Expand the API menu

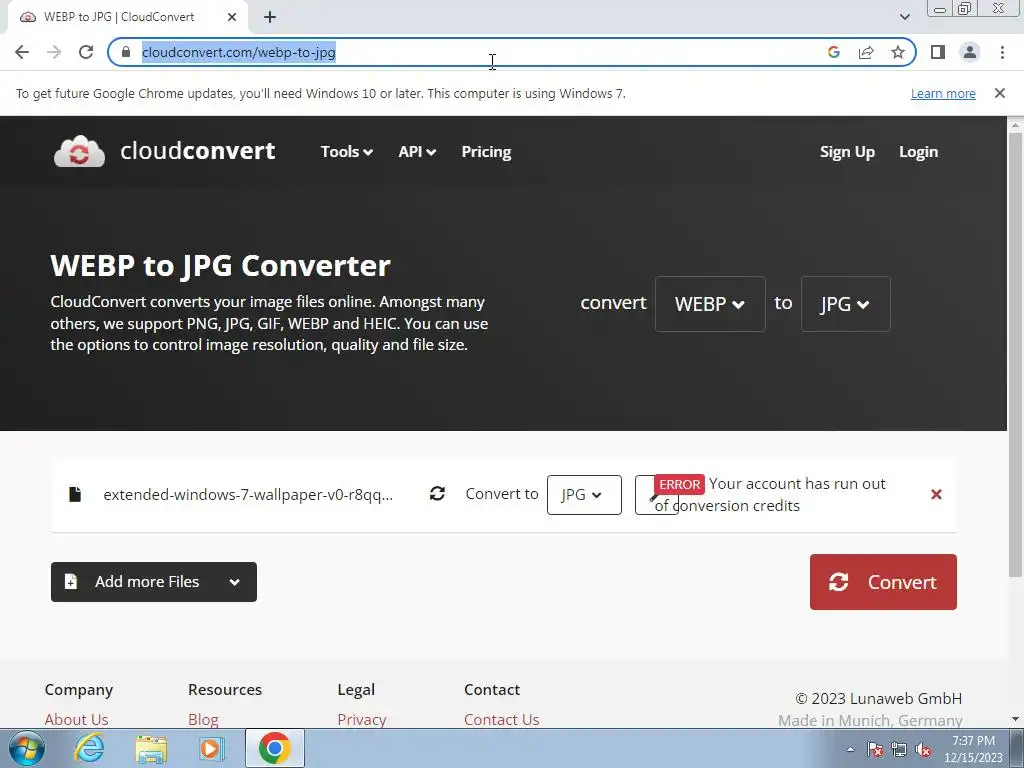[417, 152]
